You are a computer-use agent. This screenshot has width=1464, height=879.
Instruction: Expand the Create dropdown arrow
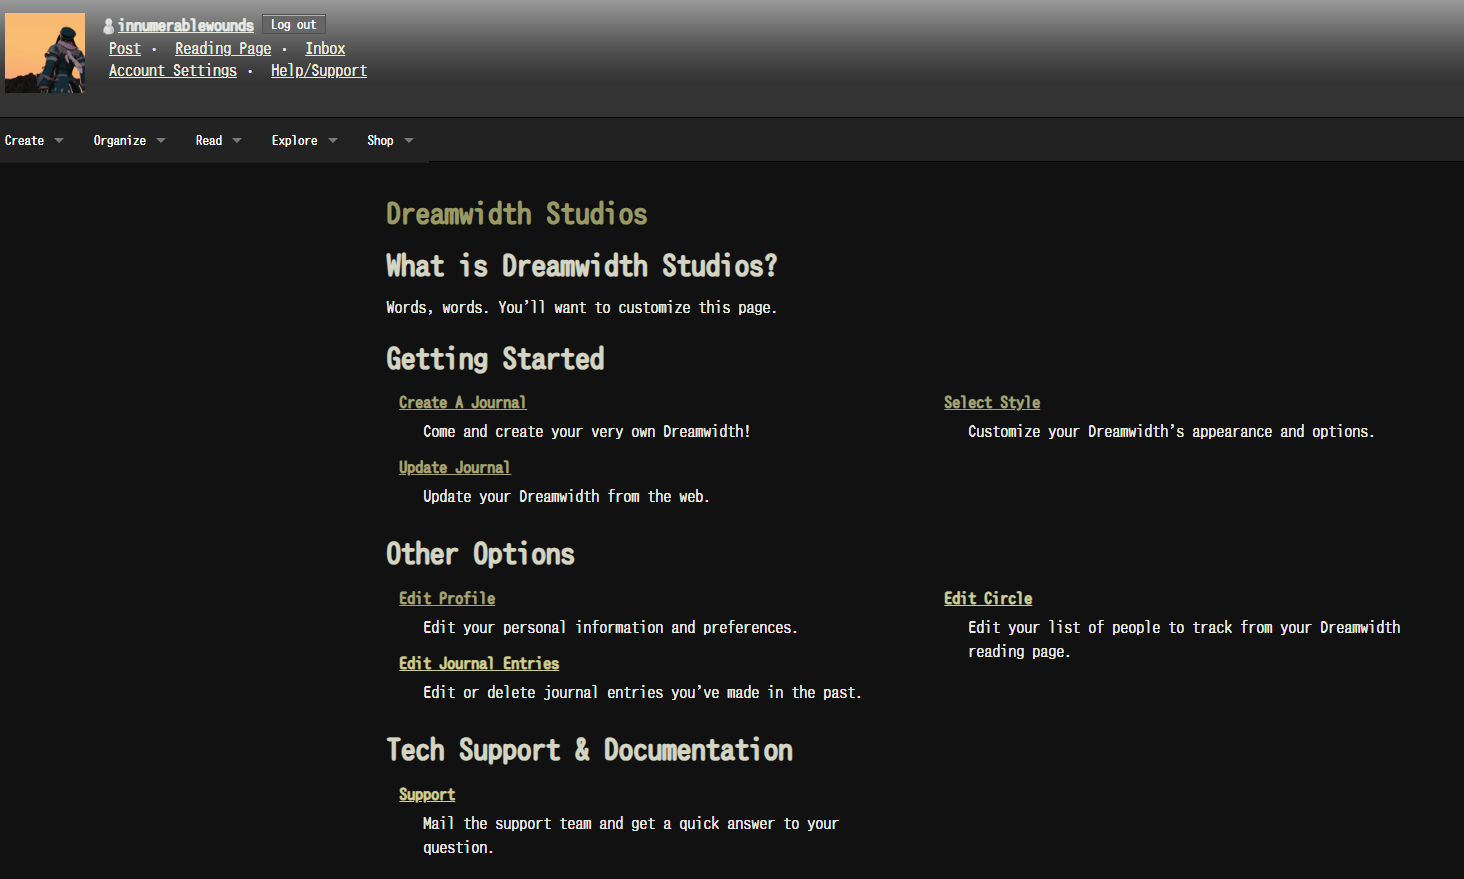click(x=59, y=141)
